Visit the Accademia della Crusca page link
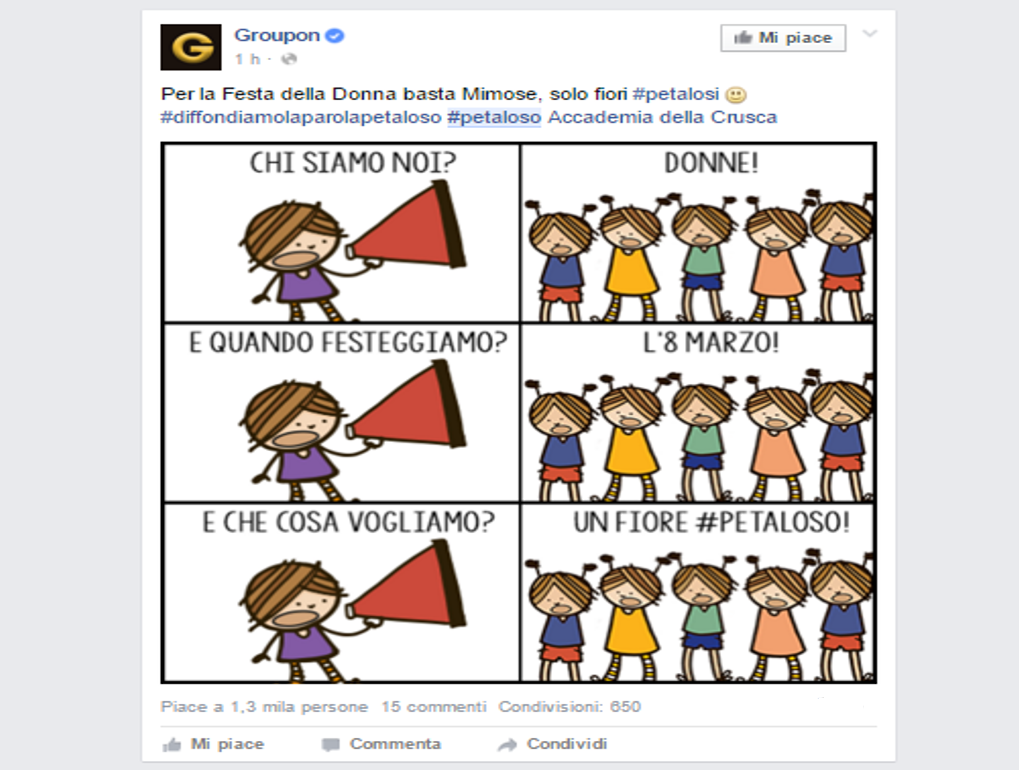Screen dimensions: 1019x770 click(x=662, y=118)
